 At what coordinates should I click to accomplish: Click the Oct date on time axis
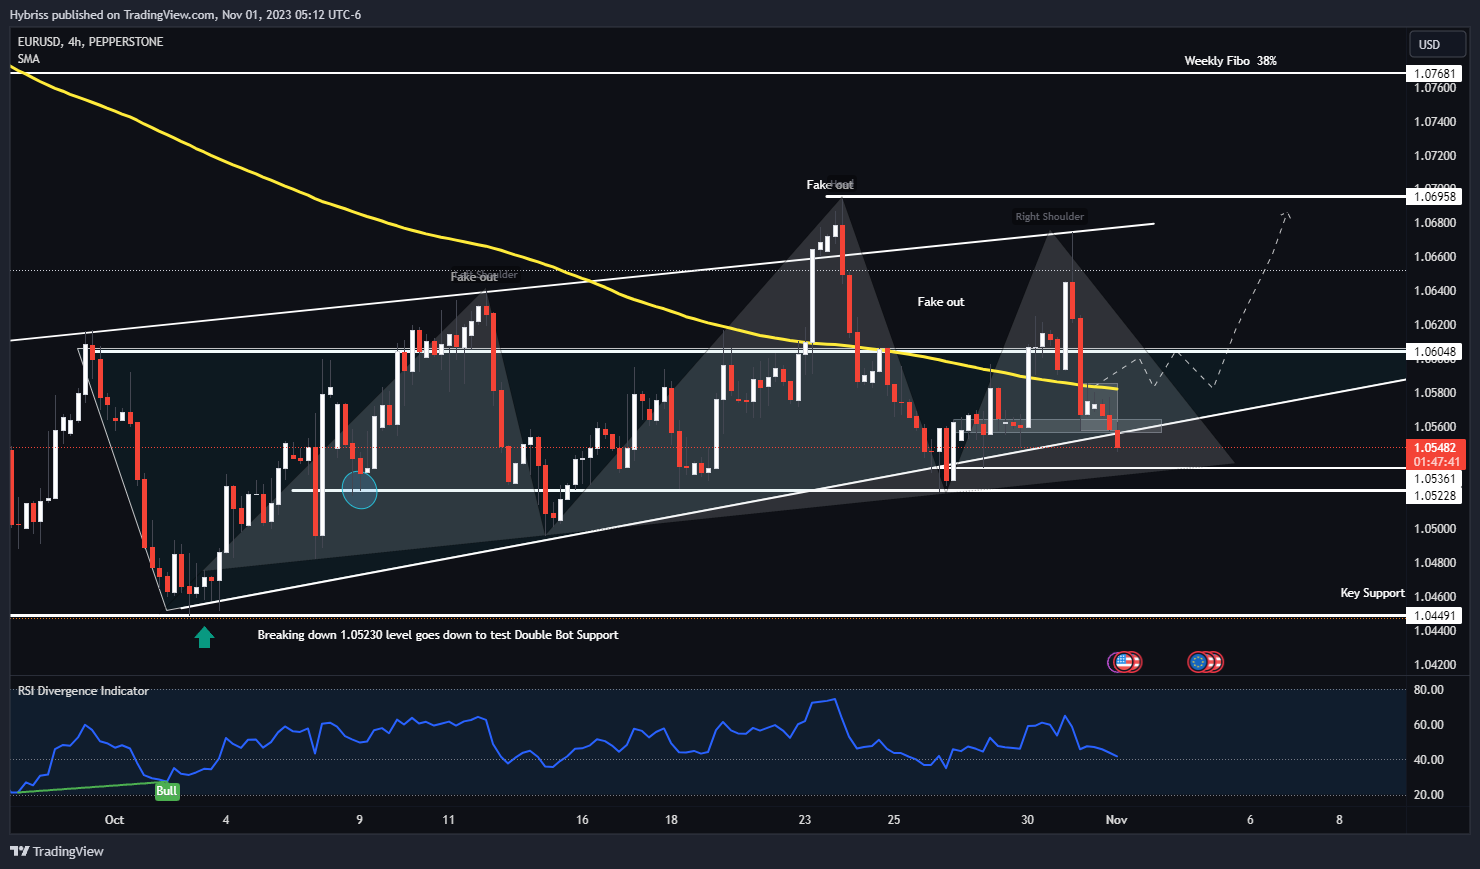click(x=115, y=820)
